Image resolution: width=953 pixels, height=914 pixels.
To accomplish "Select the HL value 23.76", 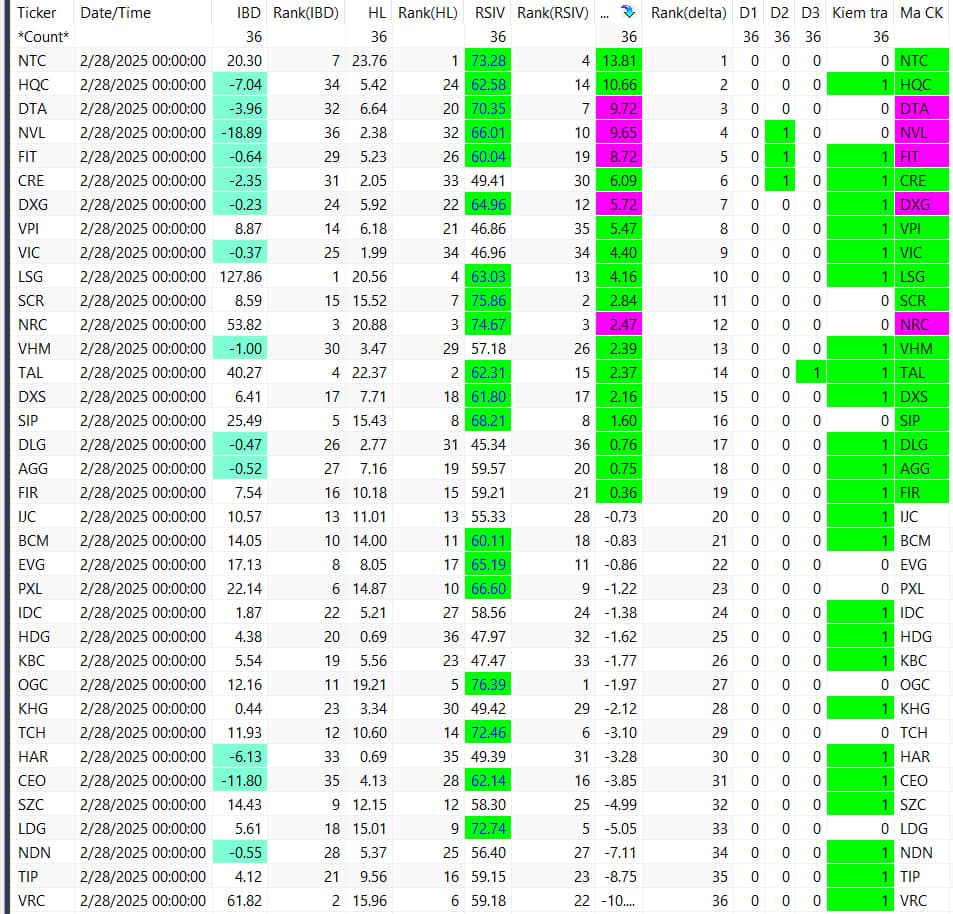I will tap(369, 61).
